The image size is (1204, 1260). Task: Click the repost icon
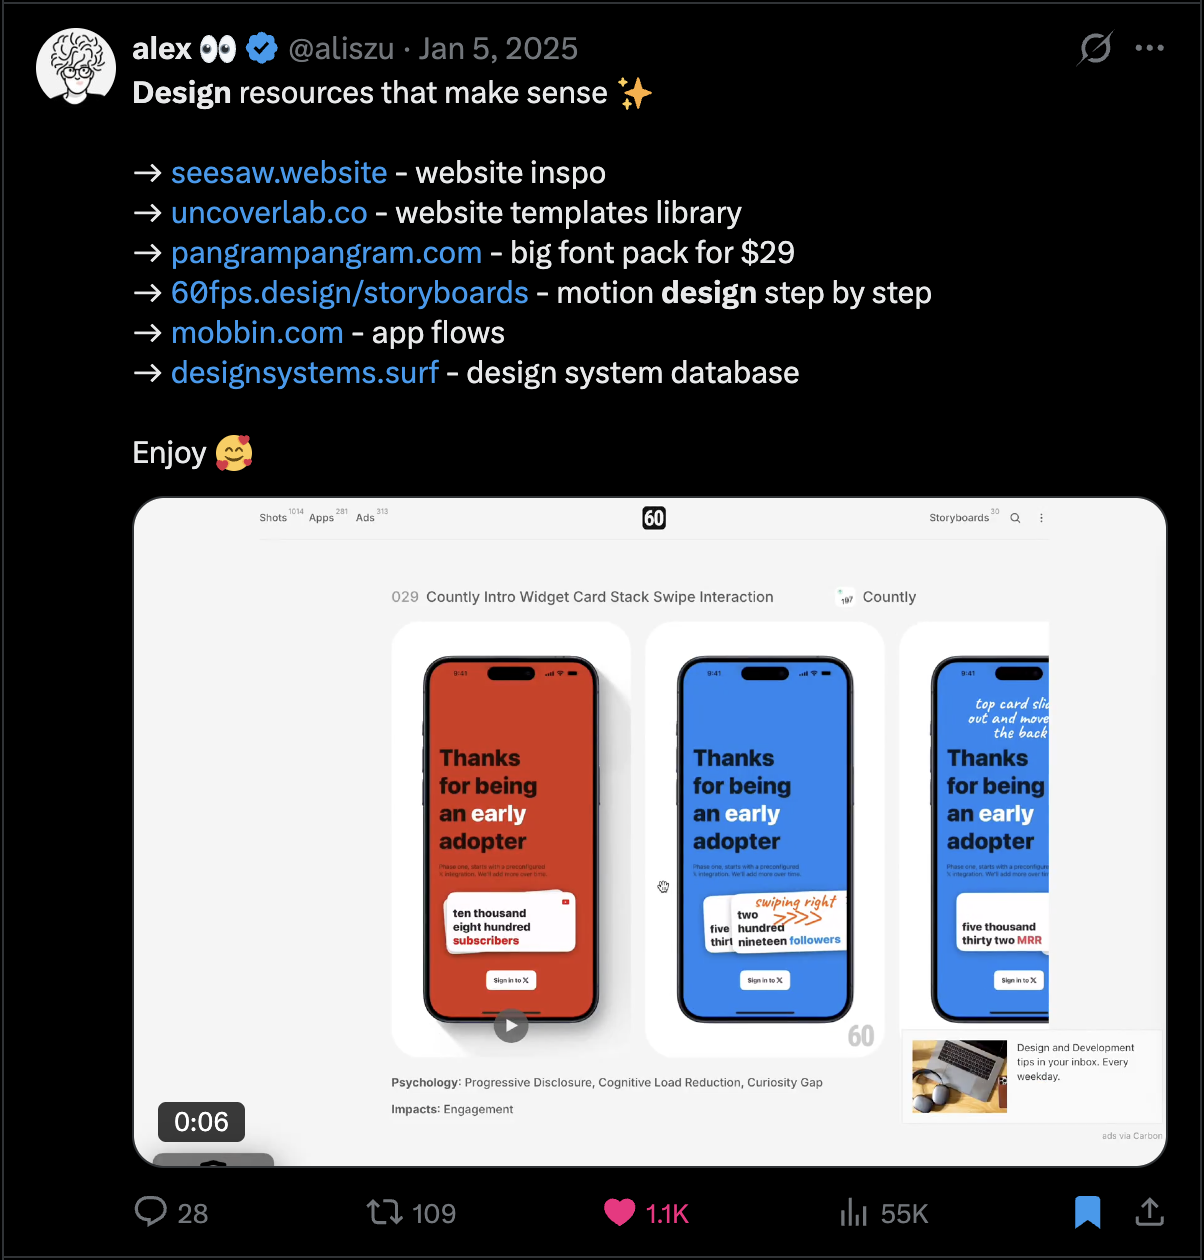point(384,1212)
